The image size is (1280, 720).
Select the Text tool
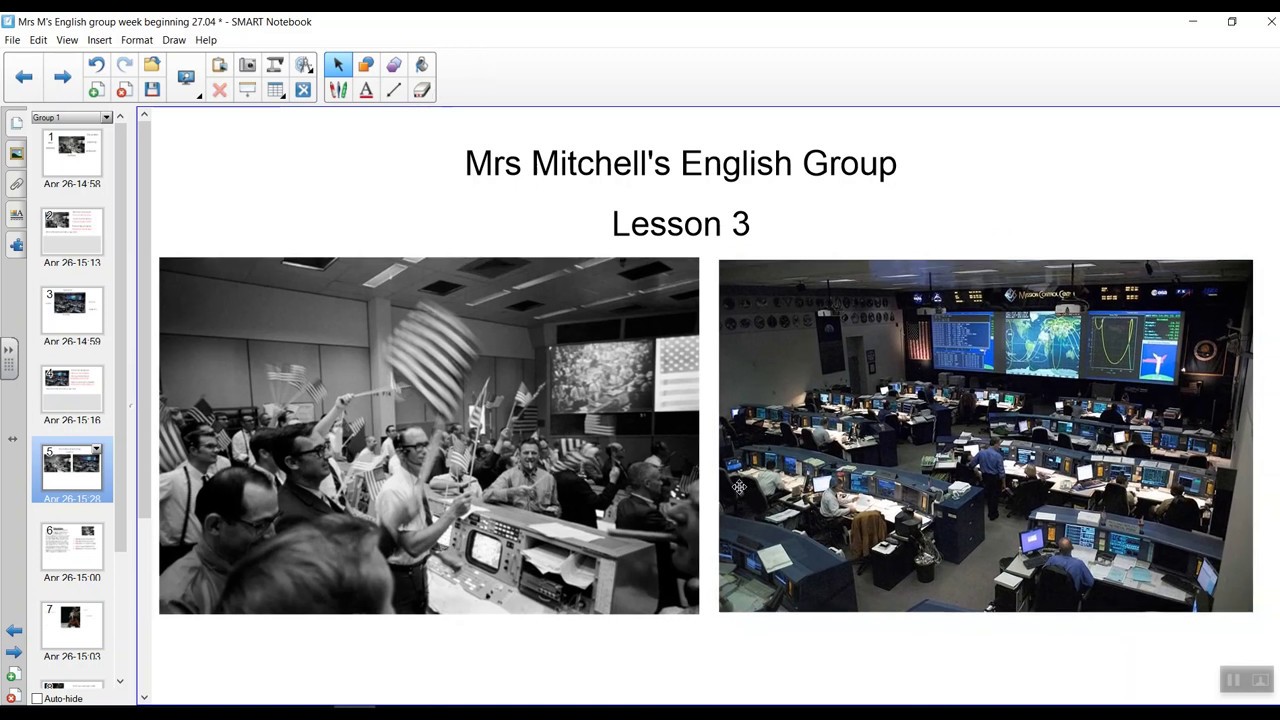coord(366,90)
